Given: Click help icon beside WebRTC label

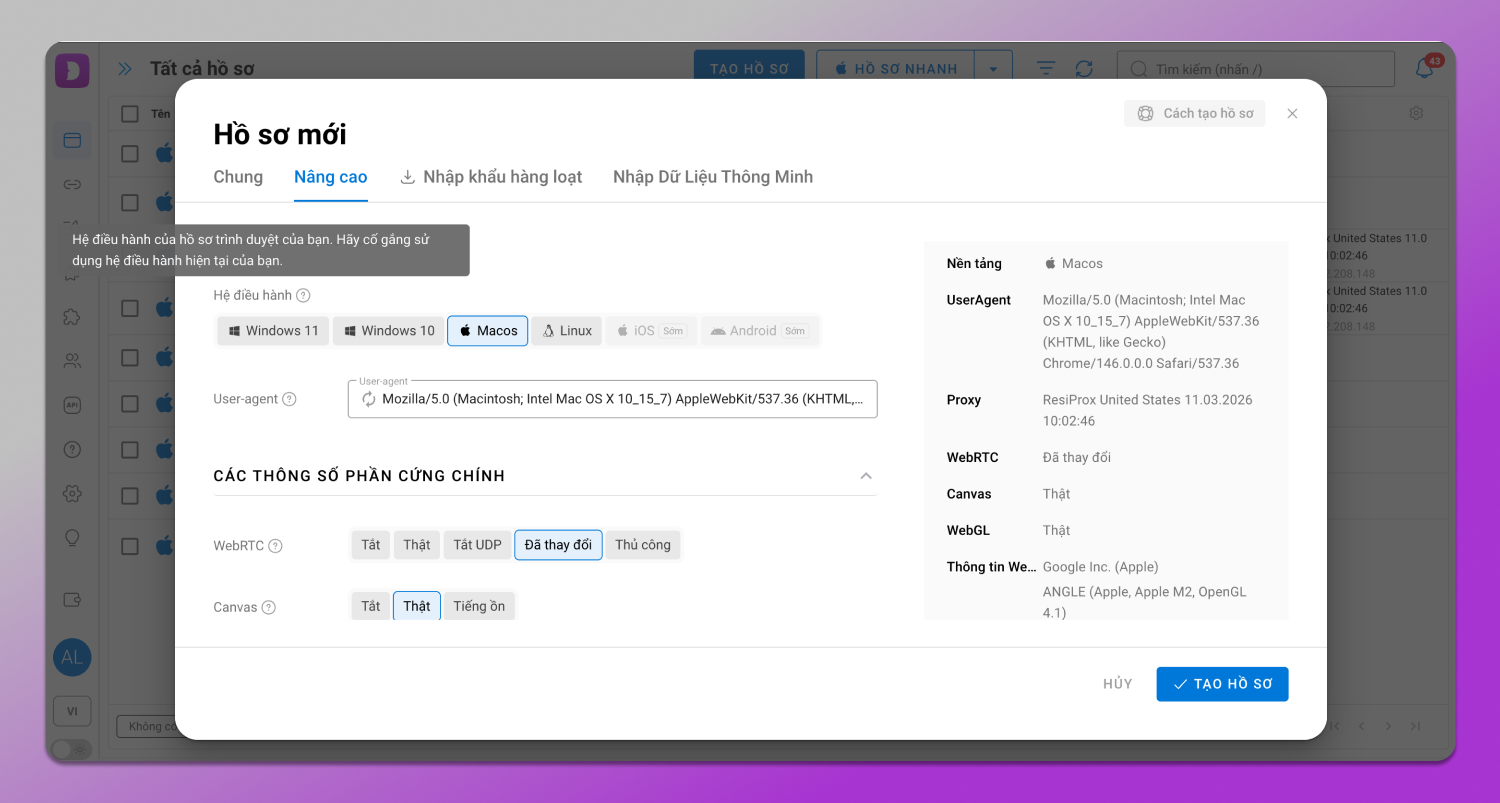Looking at the screenshot, I should coord(276,546).
